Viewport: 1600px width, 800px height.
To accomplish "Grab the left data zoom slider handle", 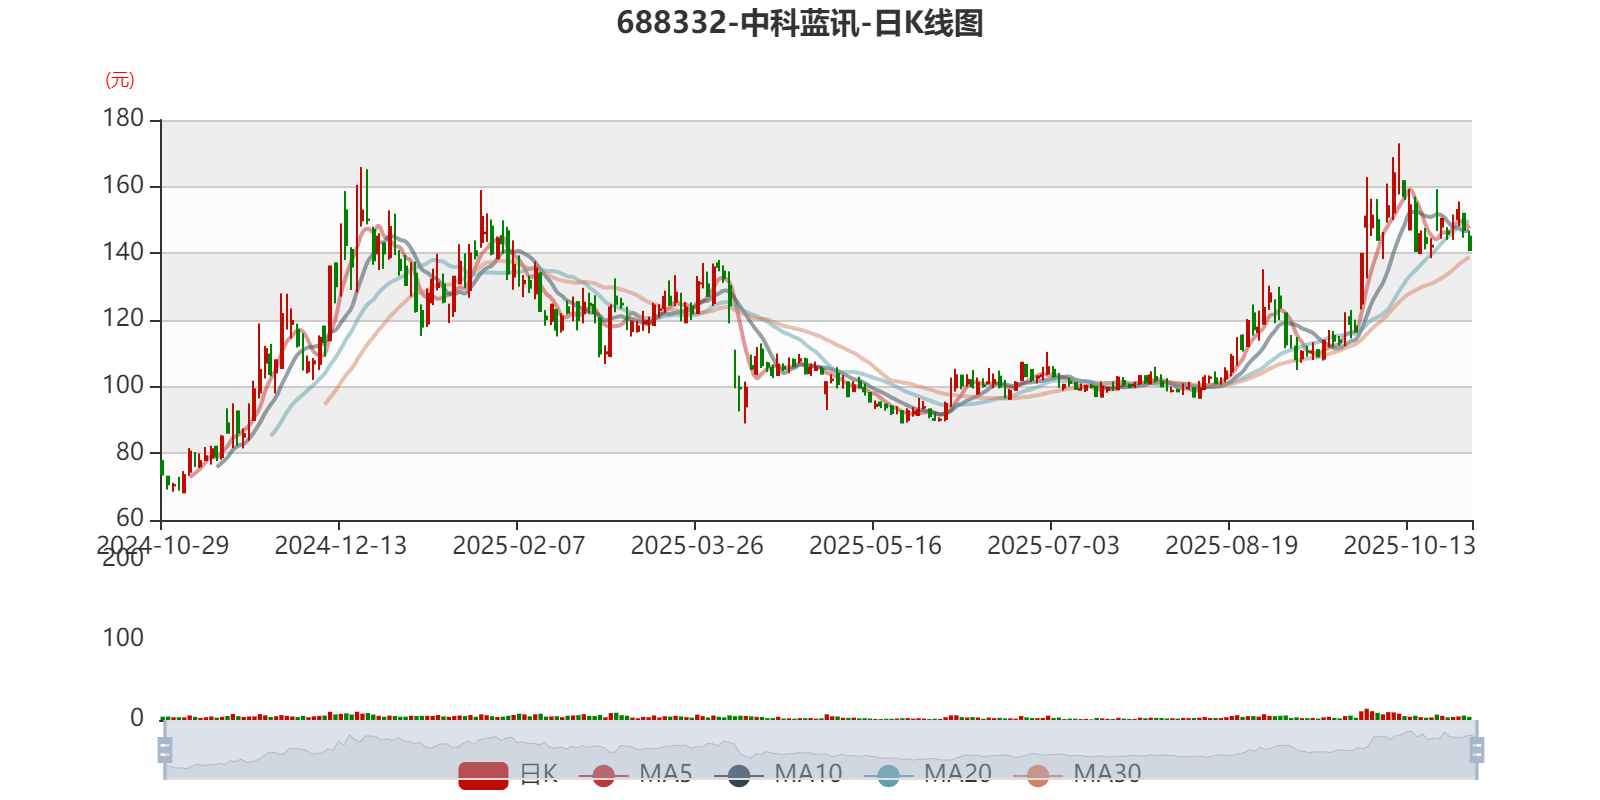I will (165, 750).
